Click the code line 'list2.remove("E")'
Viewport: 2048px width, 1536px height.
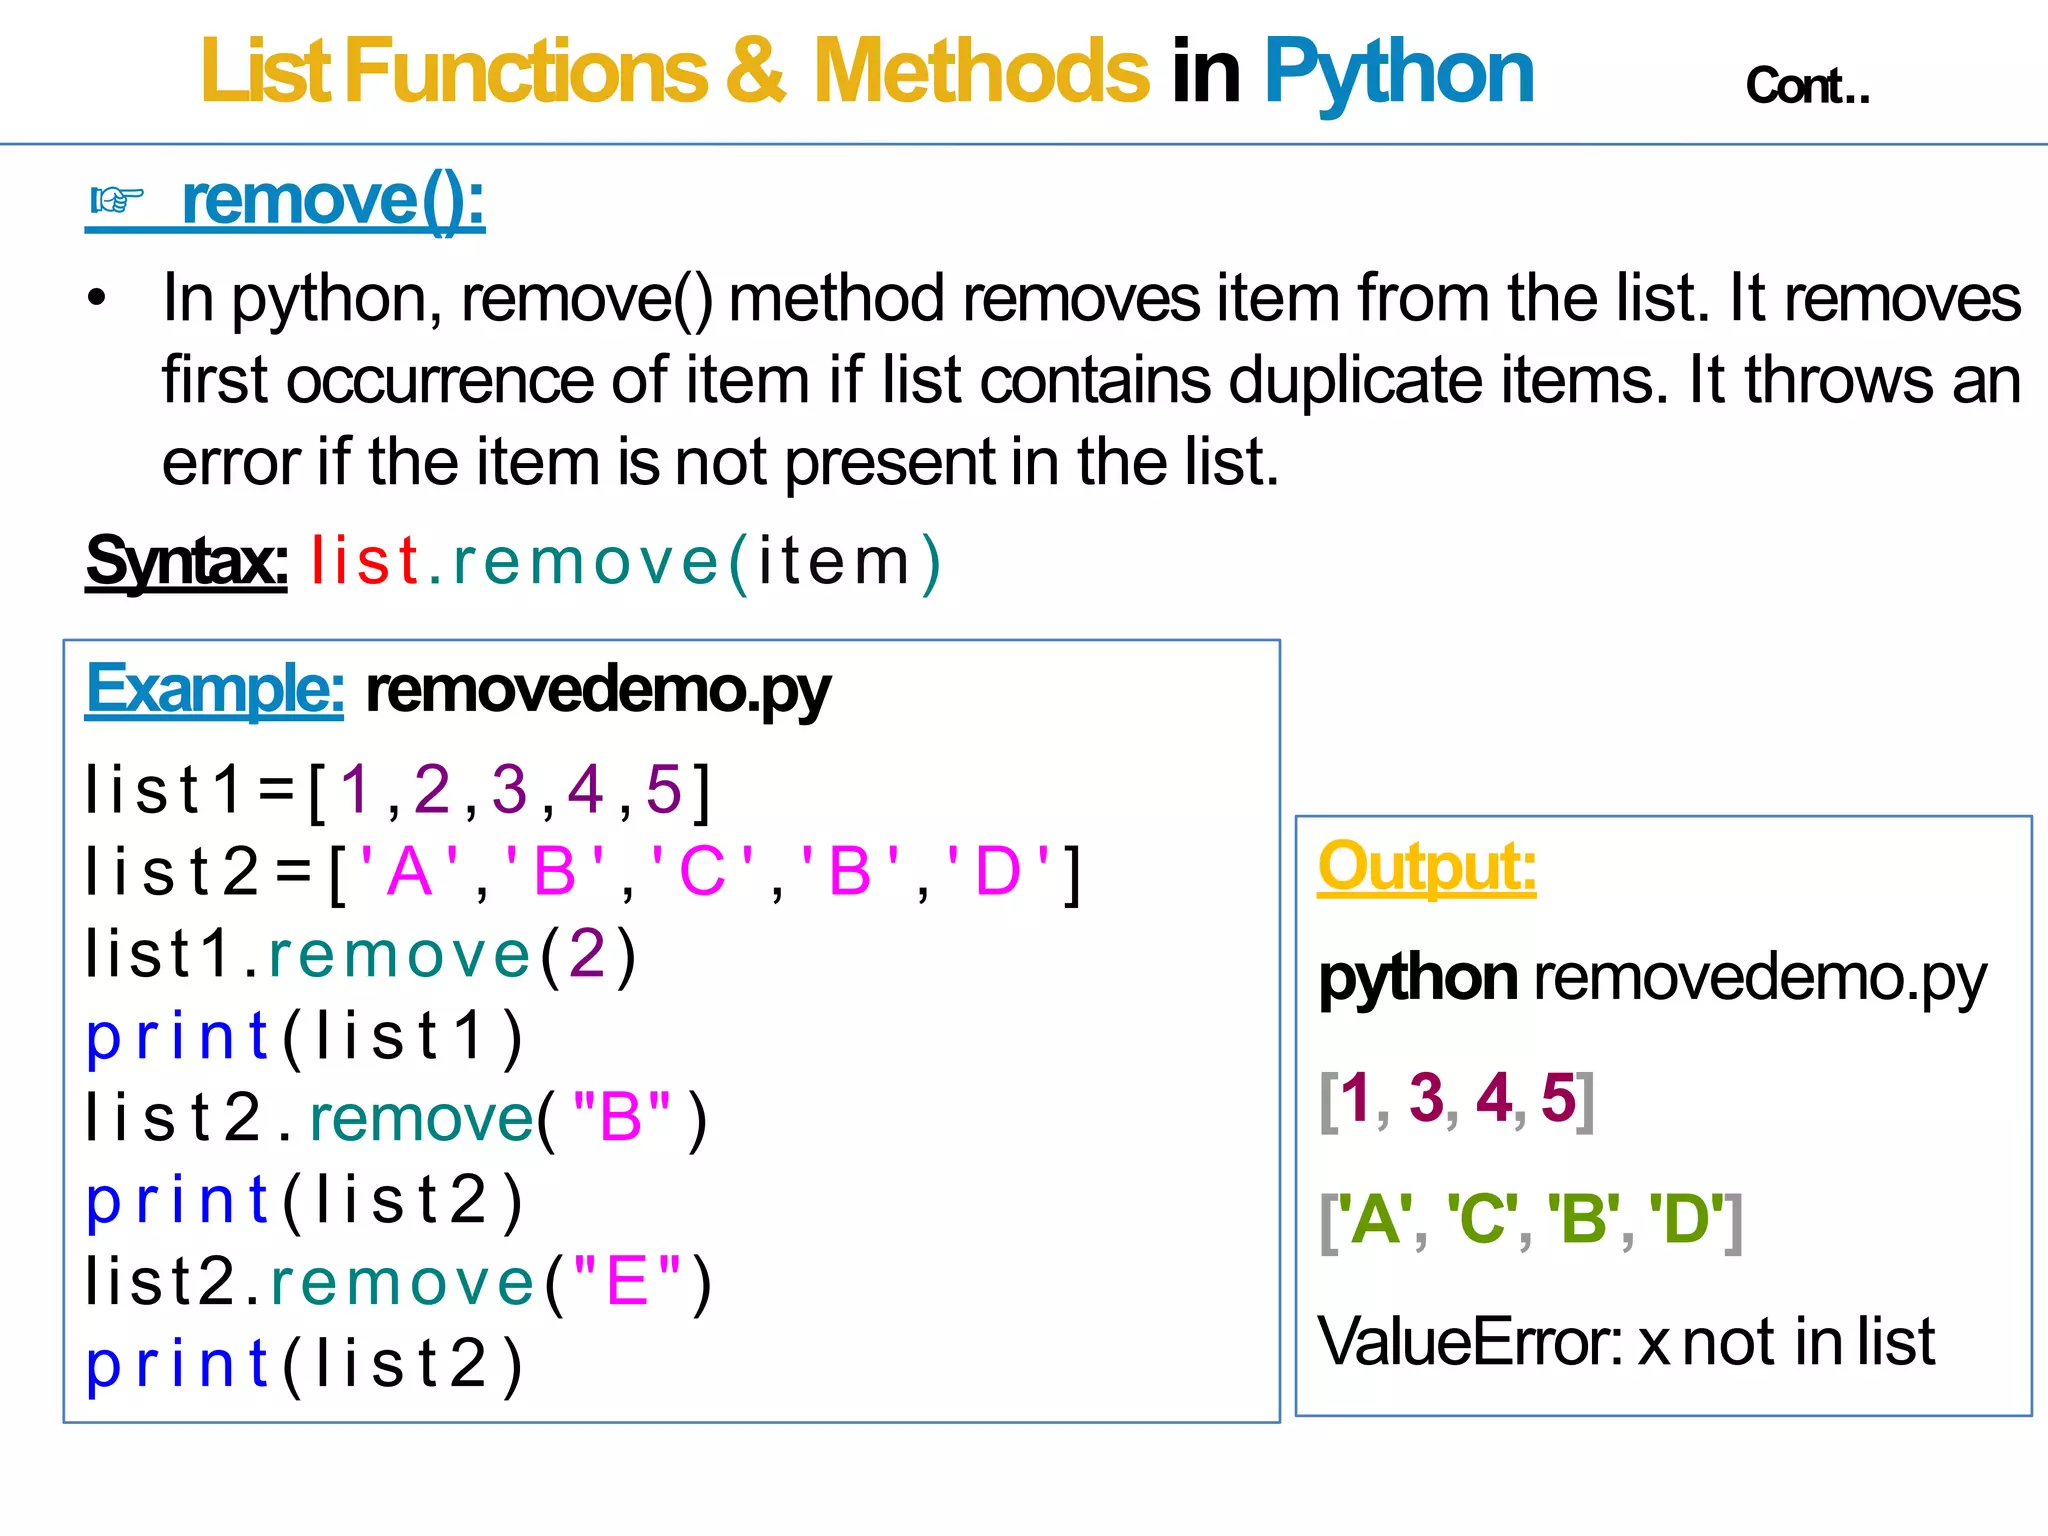399,1283
